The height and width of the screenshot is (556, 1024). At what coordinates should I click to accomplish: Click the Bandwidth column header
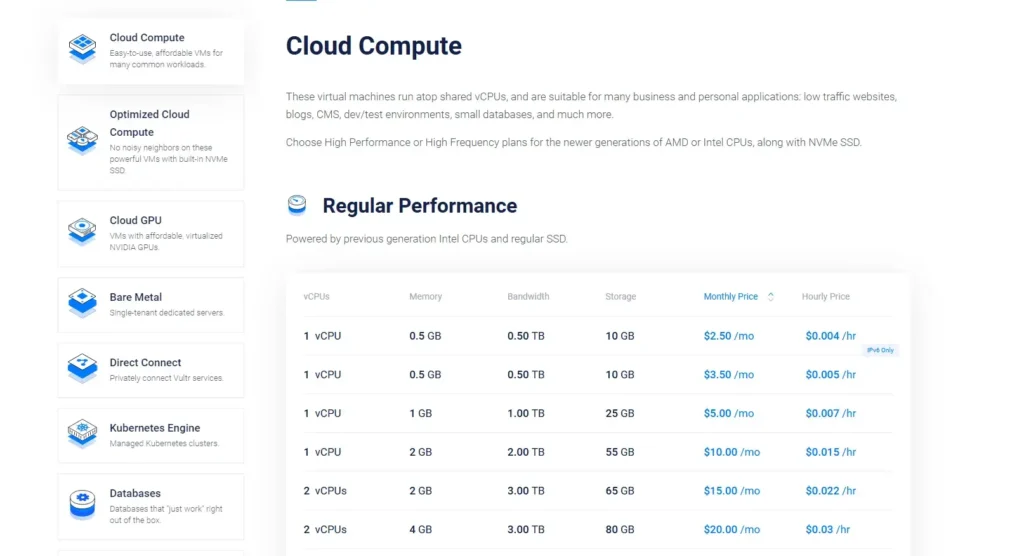coord(528,297)
